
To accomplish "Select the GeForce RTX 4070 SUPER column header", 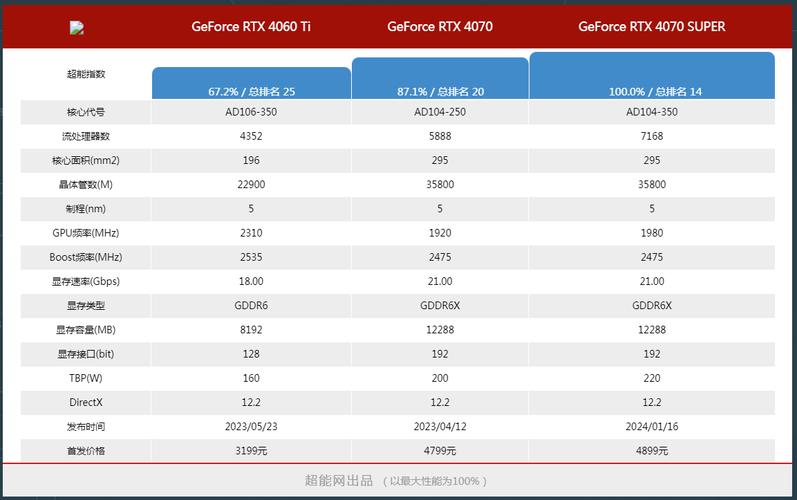I will pos(651,27).
